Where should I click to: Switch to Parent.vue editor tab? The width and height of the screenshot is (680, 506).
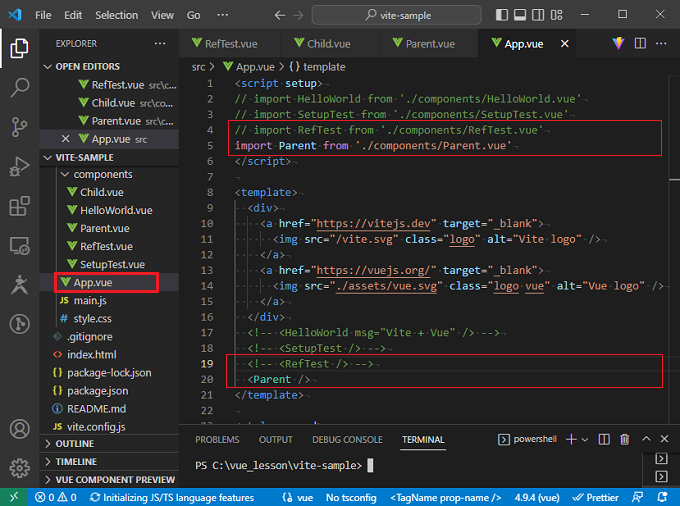coord(428,43)
